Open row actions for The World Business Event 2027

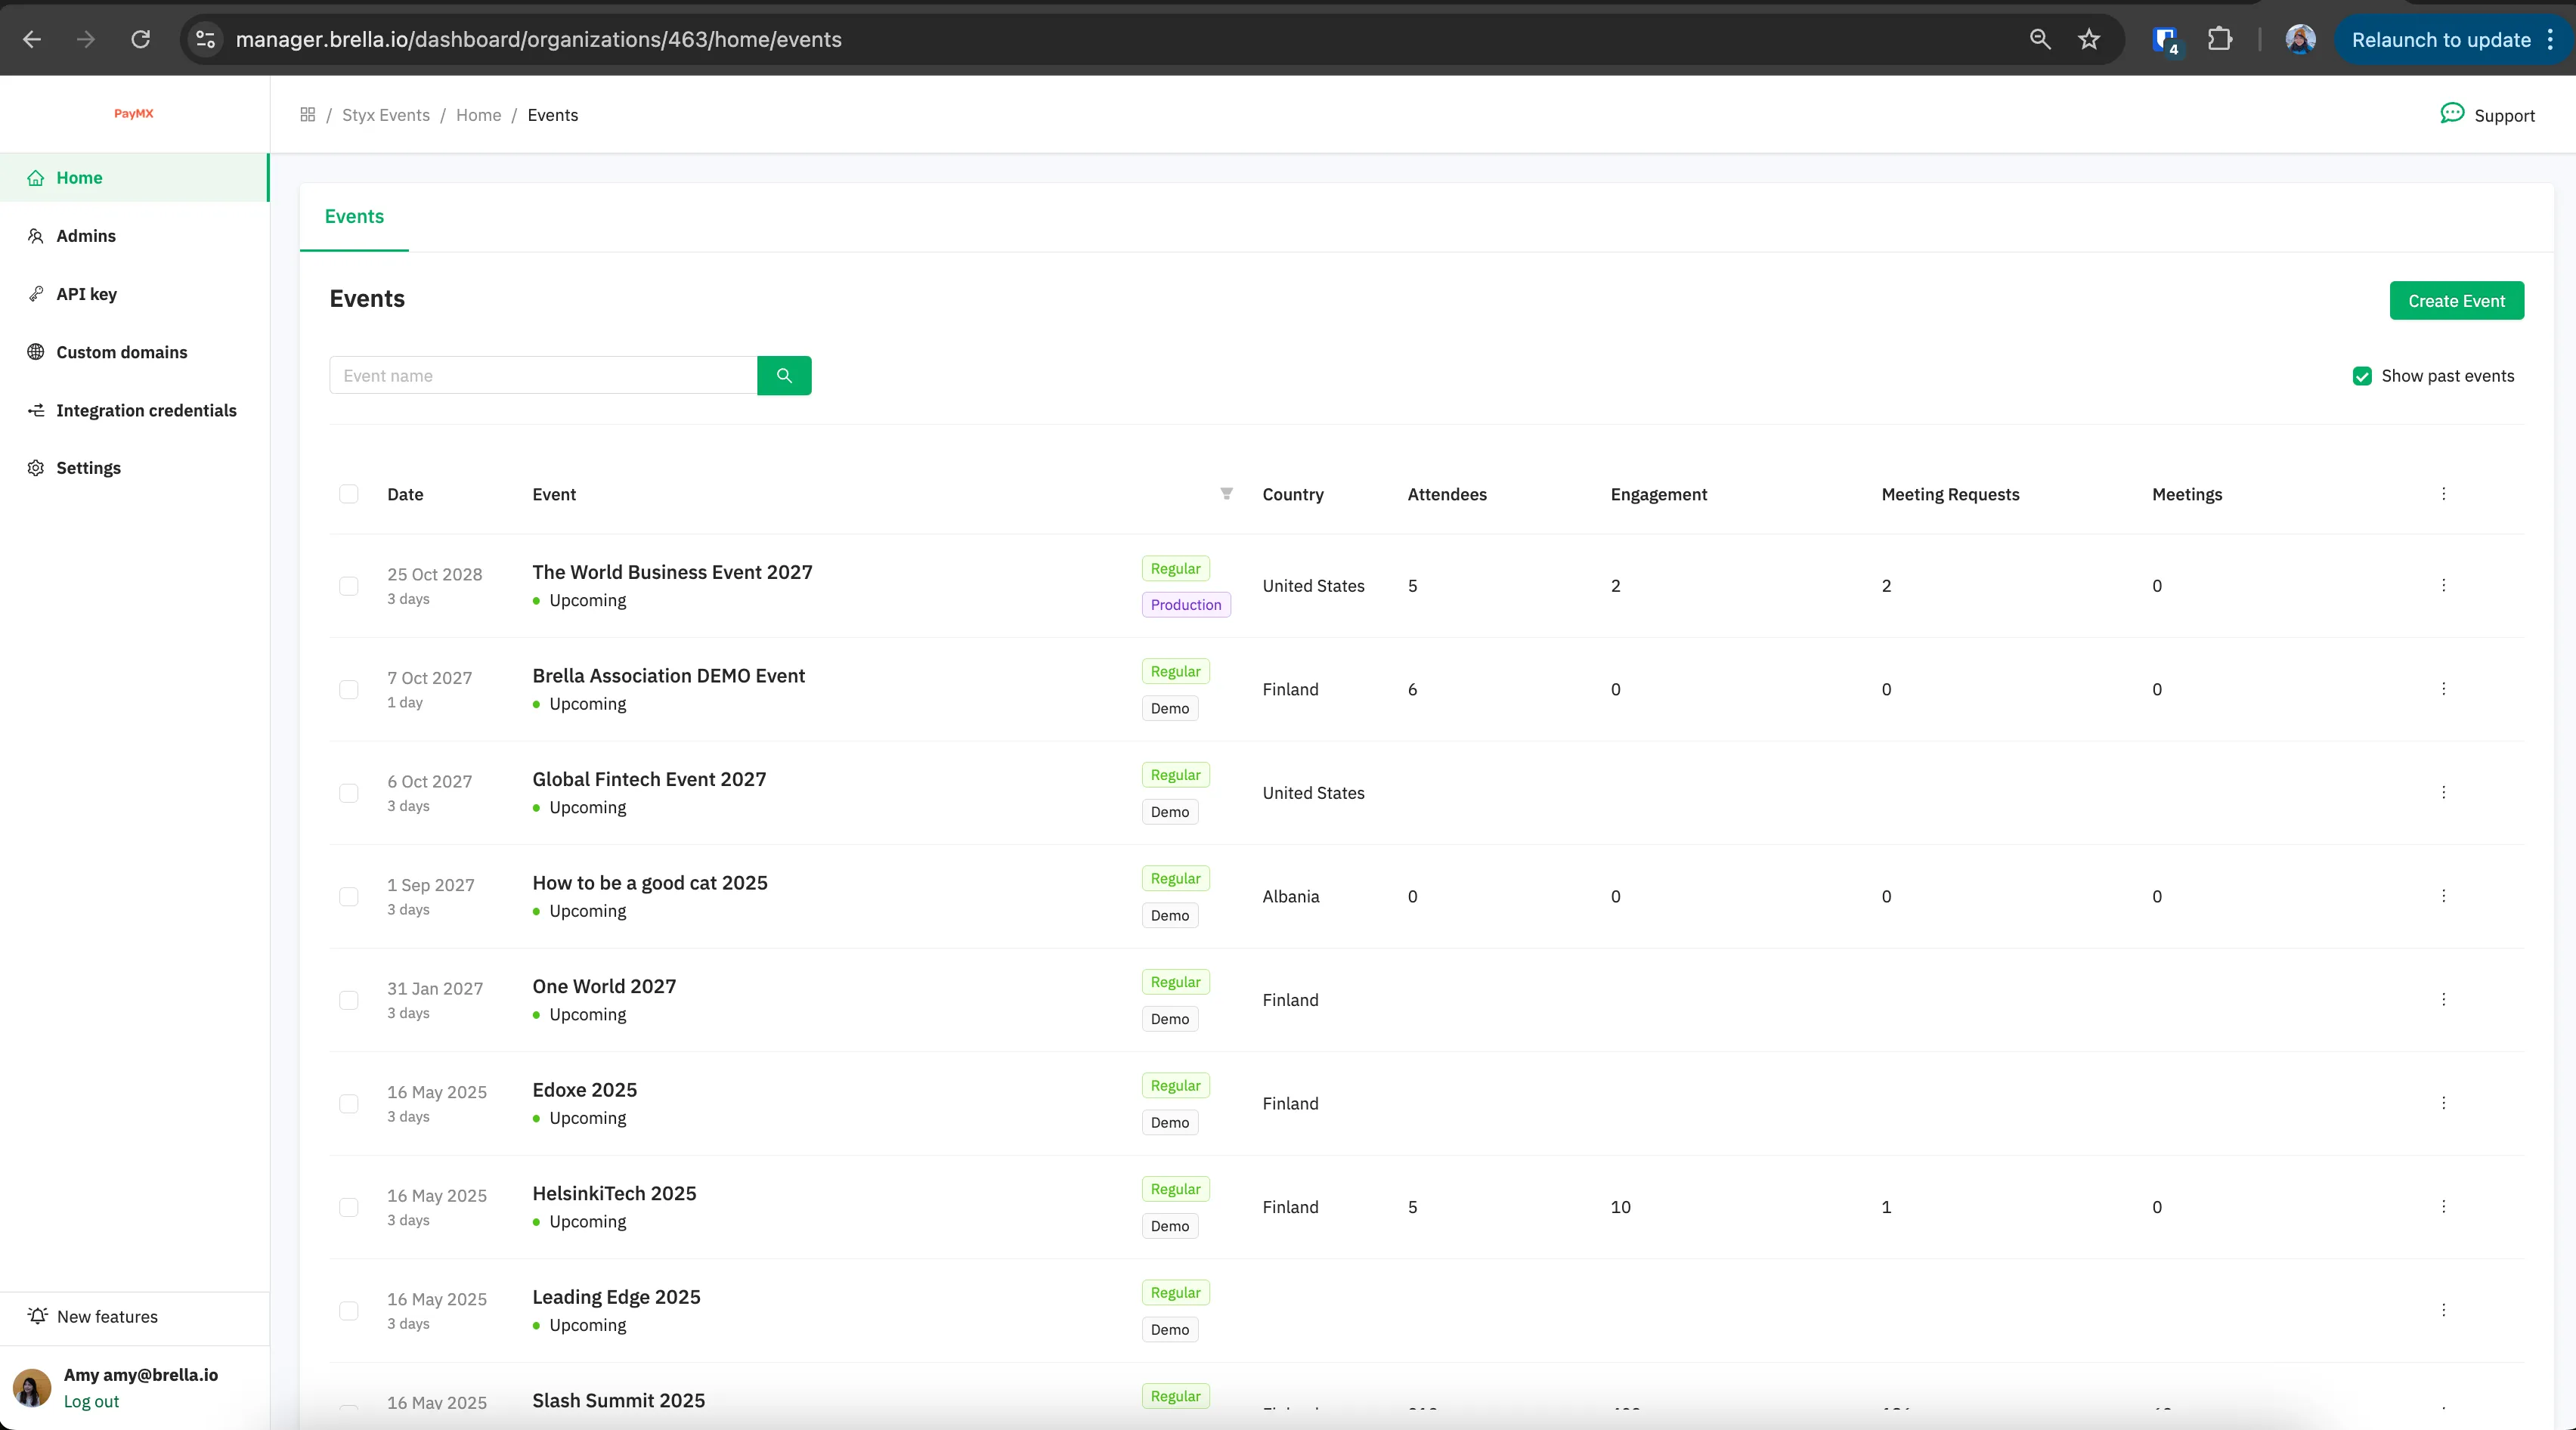[2443, 586]
